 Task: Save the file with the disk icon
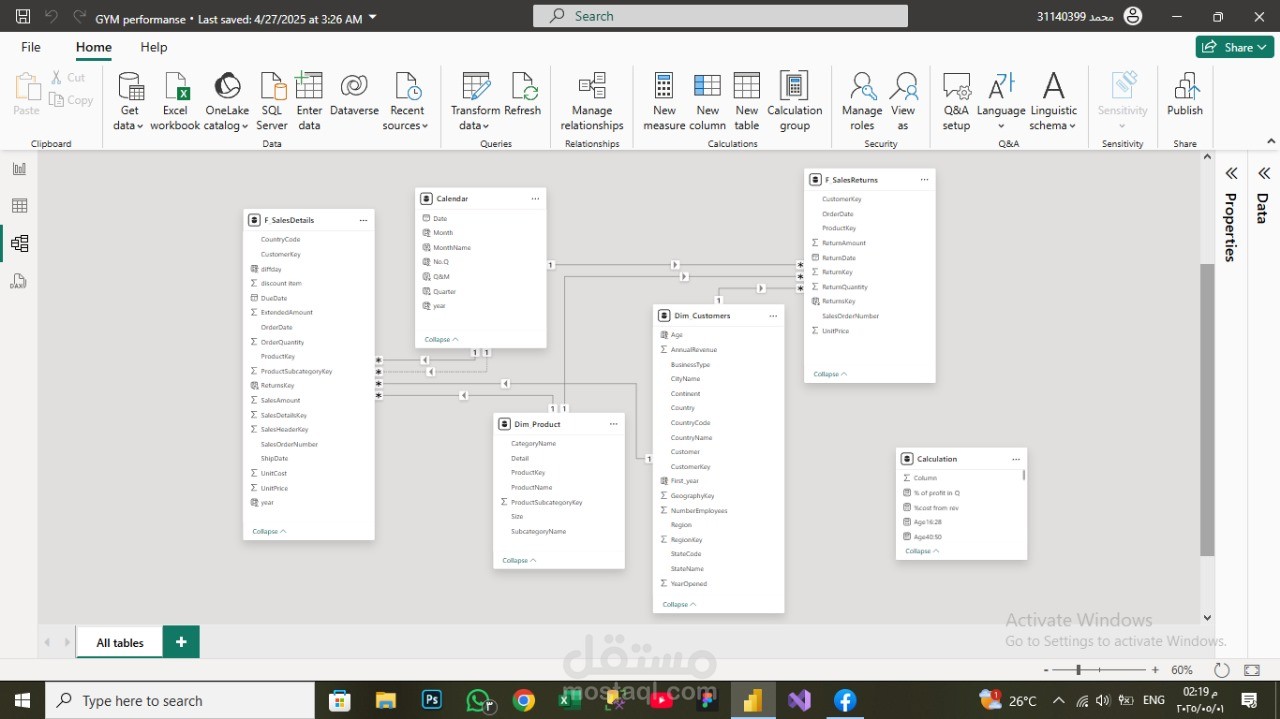[22, 17]
